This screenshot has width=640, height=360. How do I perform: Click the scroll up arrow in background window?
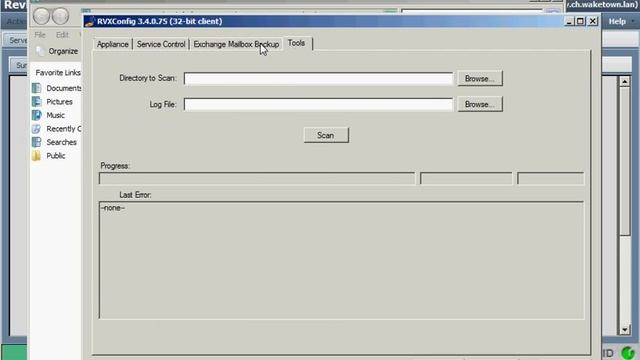[x=624, y=82]
